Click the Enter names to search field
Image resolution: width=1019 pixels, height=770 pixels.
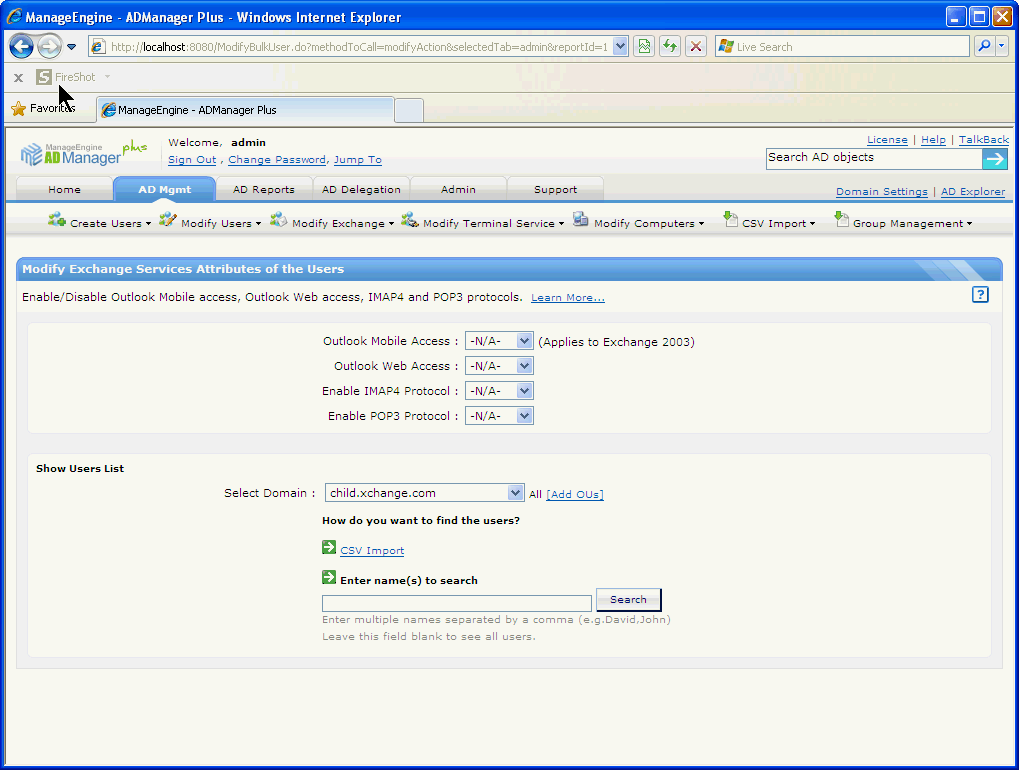(x=457, y=603)
